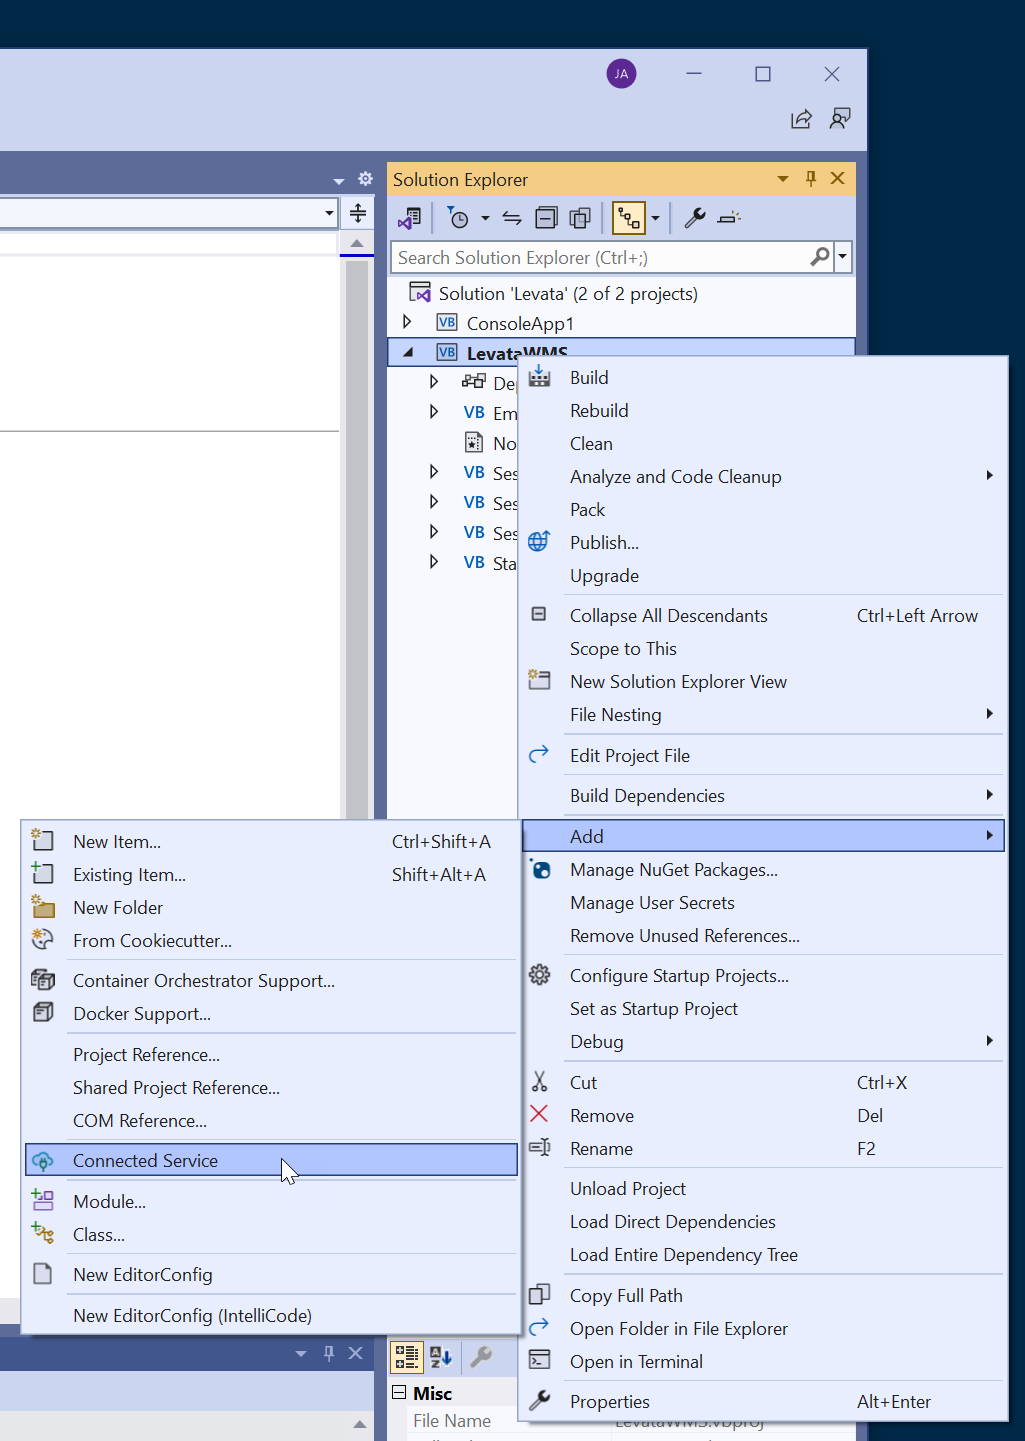This screenshot has width=1025, height=1441.
Task: Select Cut with scissors icon
Action: [x=763, y=1082]
